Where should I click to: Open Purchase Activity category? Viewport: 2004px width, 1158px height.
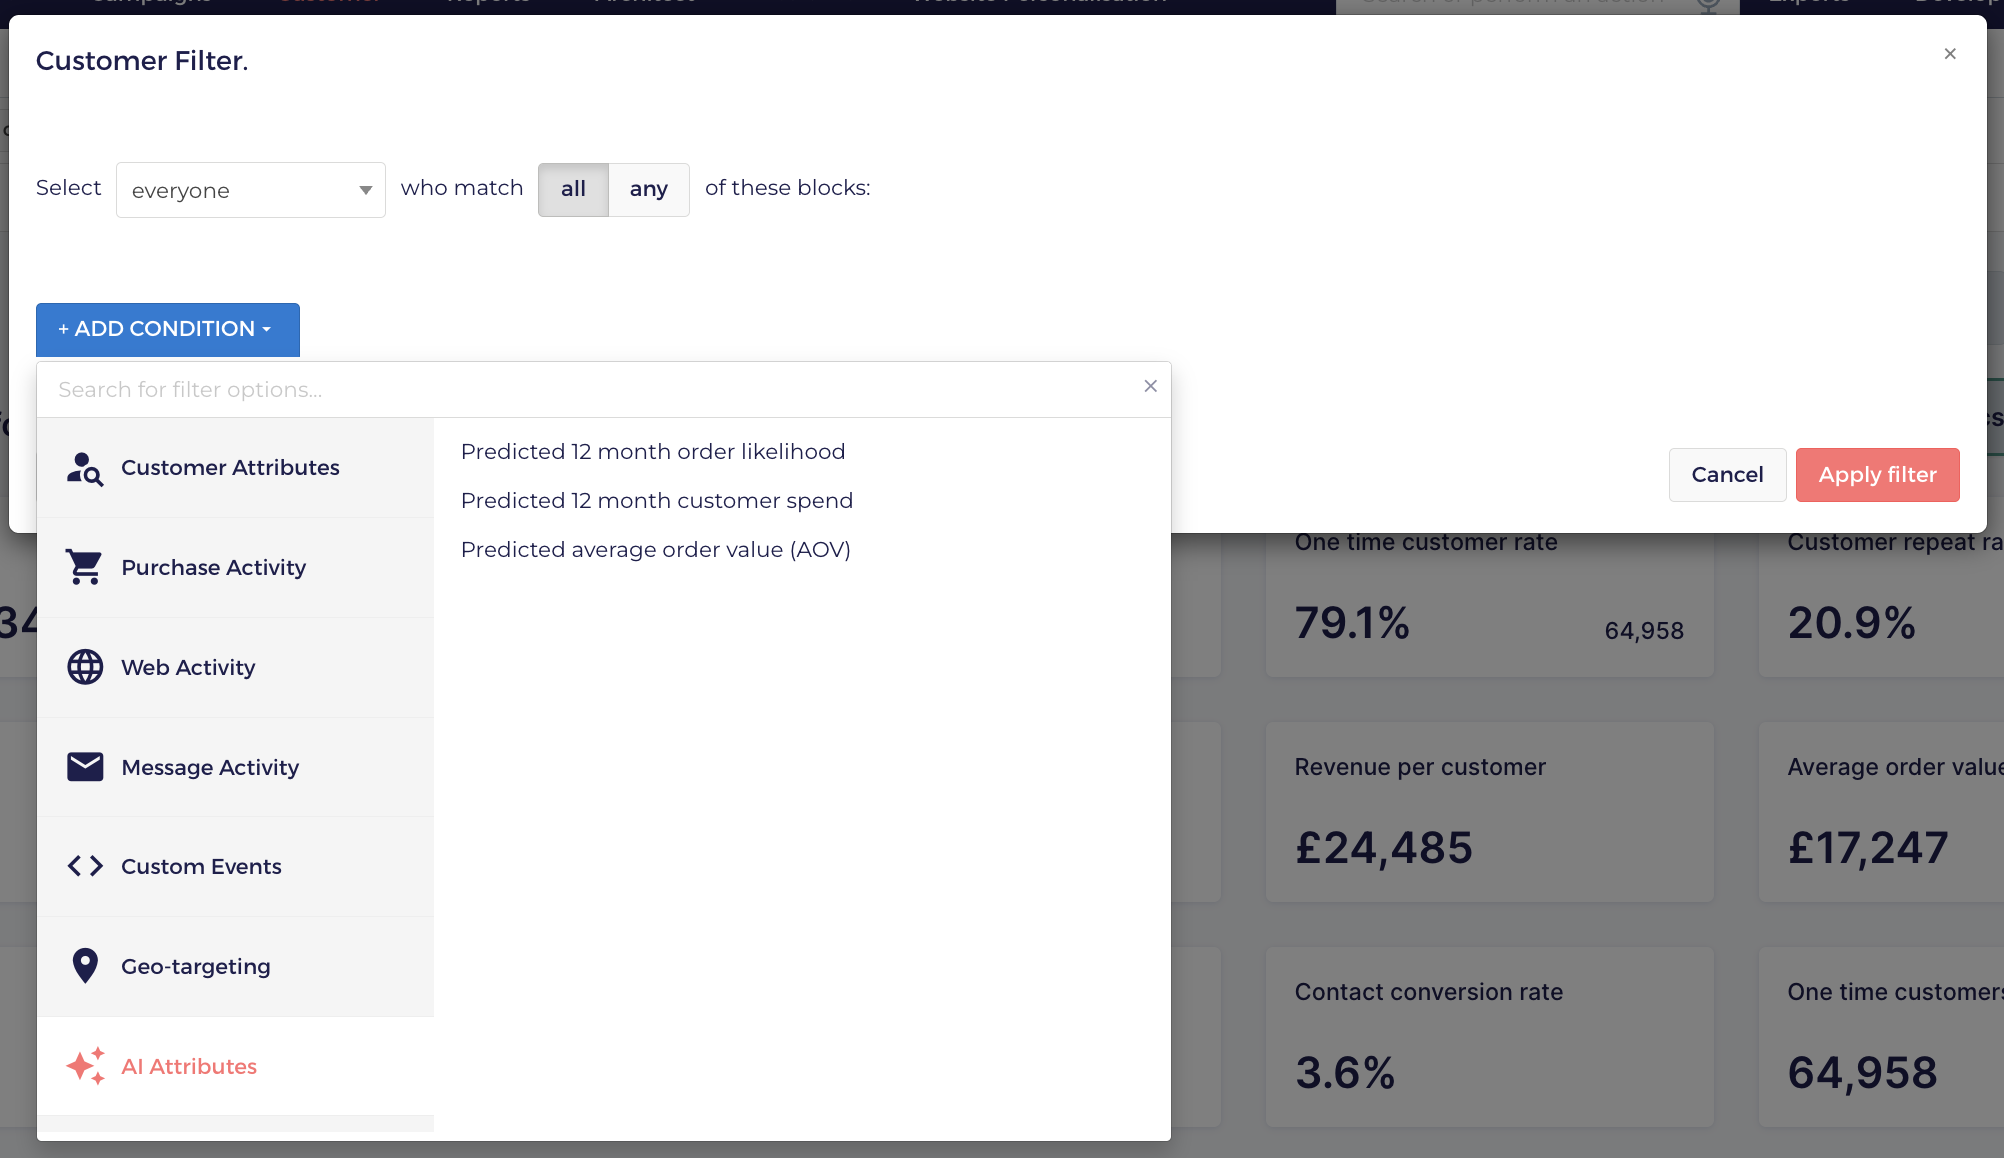click(236, 567)
